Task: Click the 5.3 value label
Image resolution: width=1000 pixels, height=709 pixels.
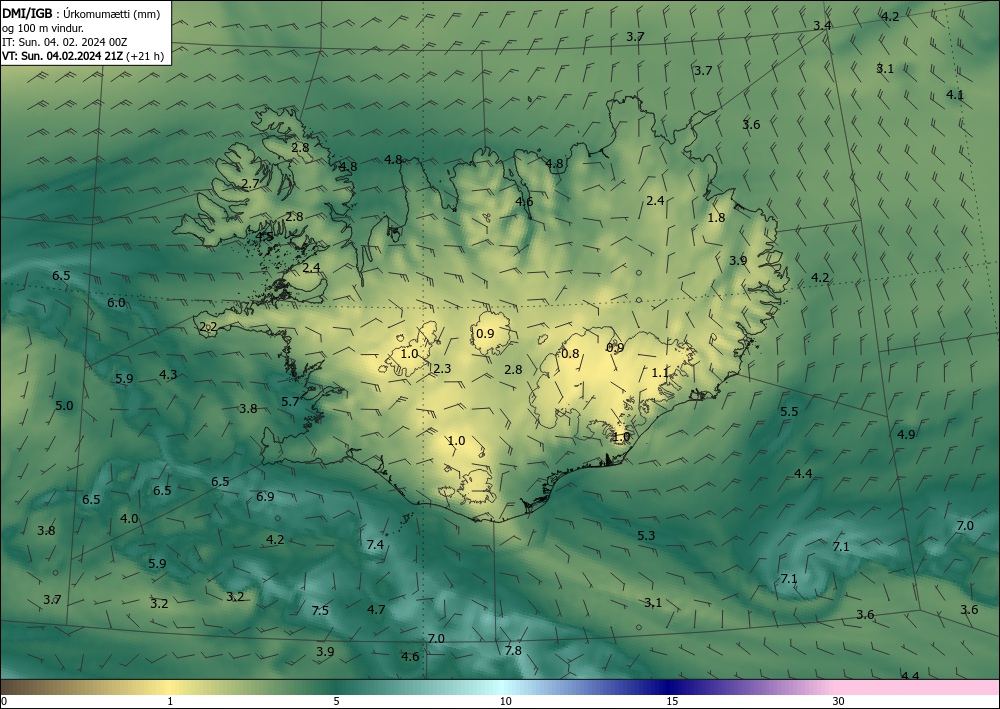Action: pos(646,535)
